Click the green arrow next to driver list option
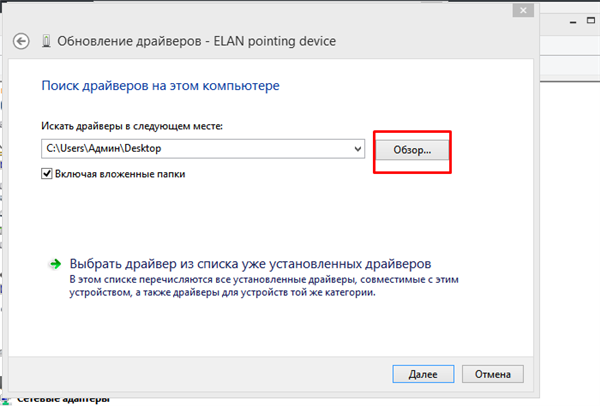This screenshot has height=406, width=600. pyautogui.click(x=55, y=264)
